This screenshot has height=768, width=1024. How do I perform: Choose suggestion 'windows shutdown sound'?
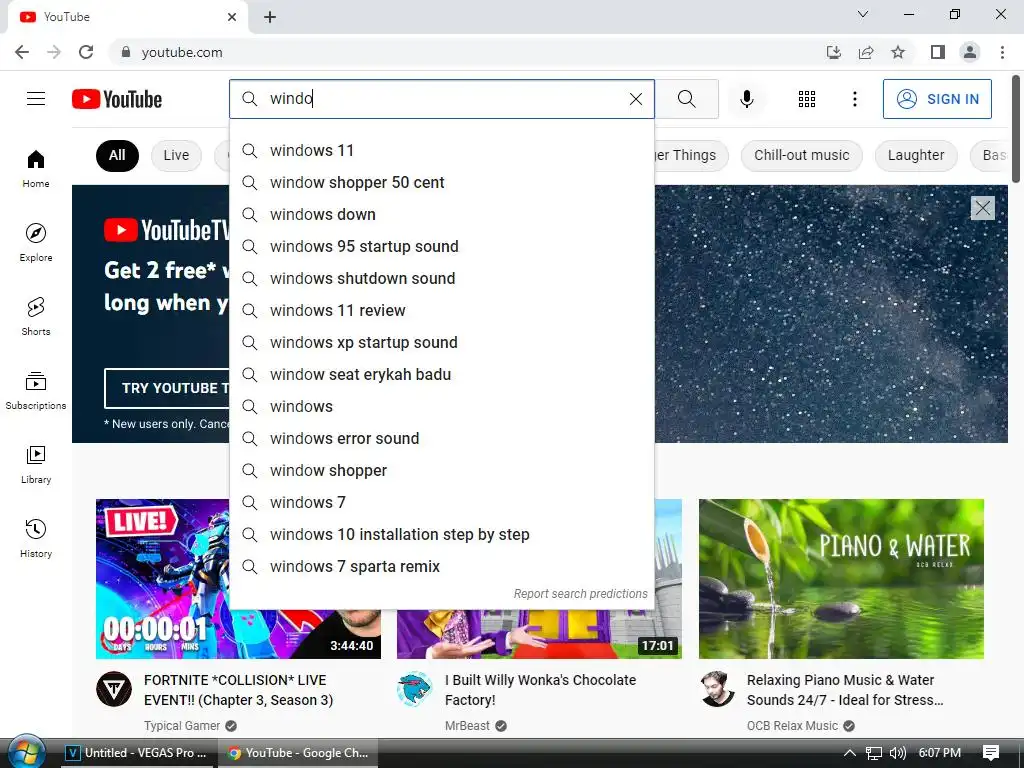441,278
